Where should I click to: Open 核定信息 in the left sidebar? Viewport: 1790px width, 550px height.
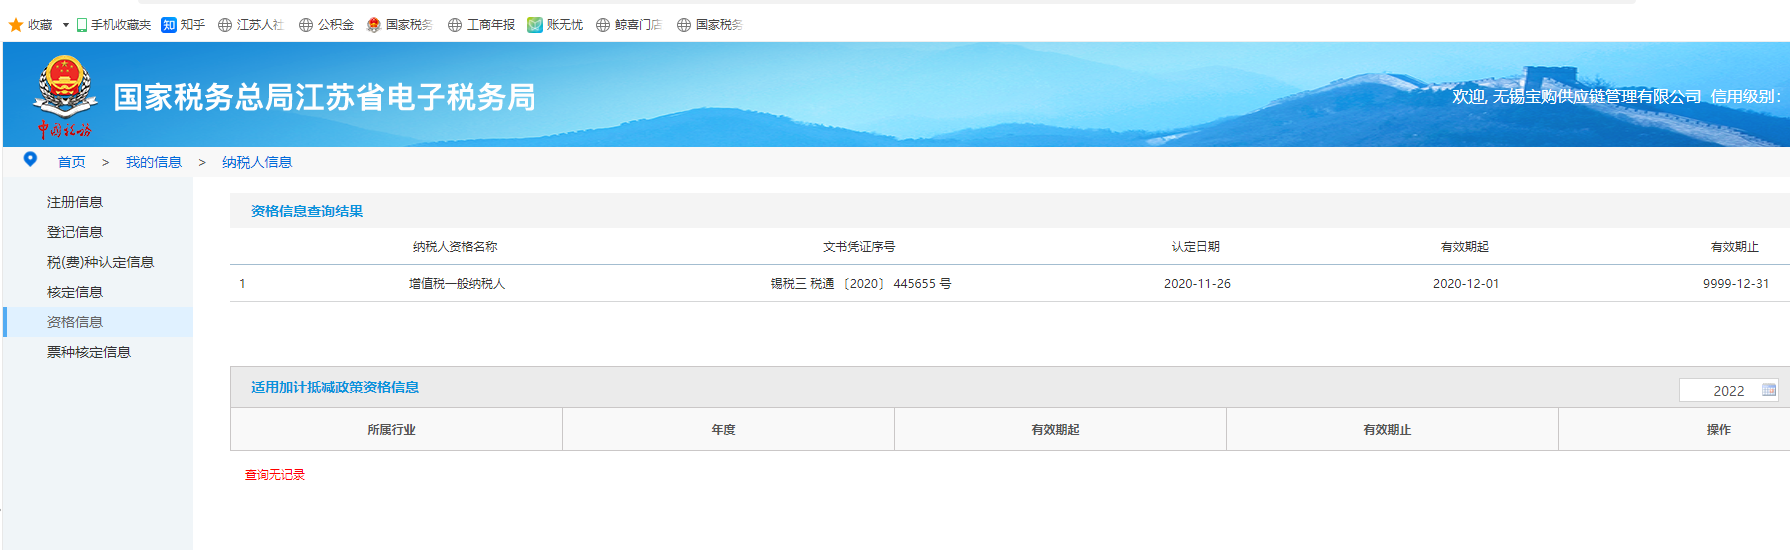pos(75,292)
